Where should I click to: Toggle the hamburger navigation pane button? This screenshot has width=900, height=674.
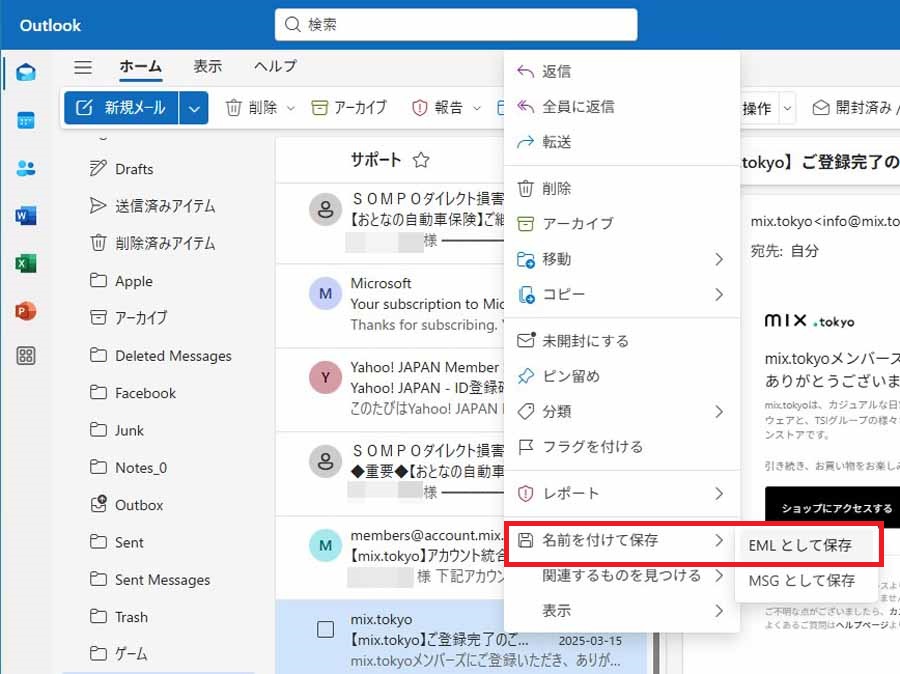(83, 67)
